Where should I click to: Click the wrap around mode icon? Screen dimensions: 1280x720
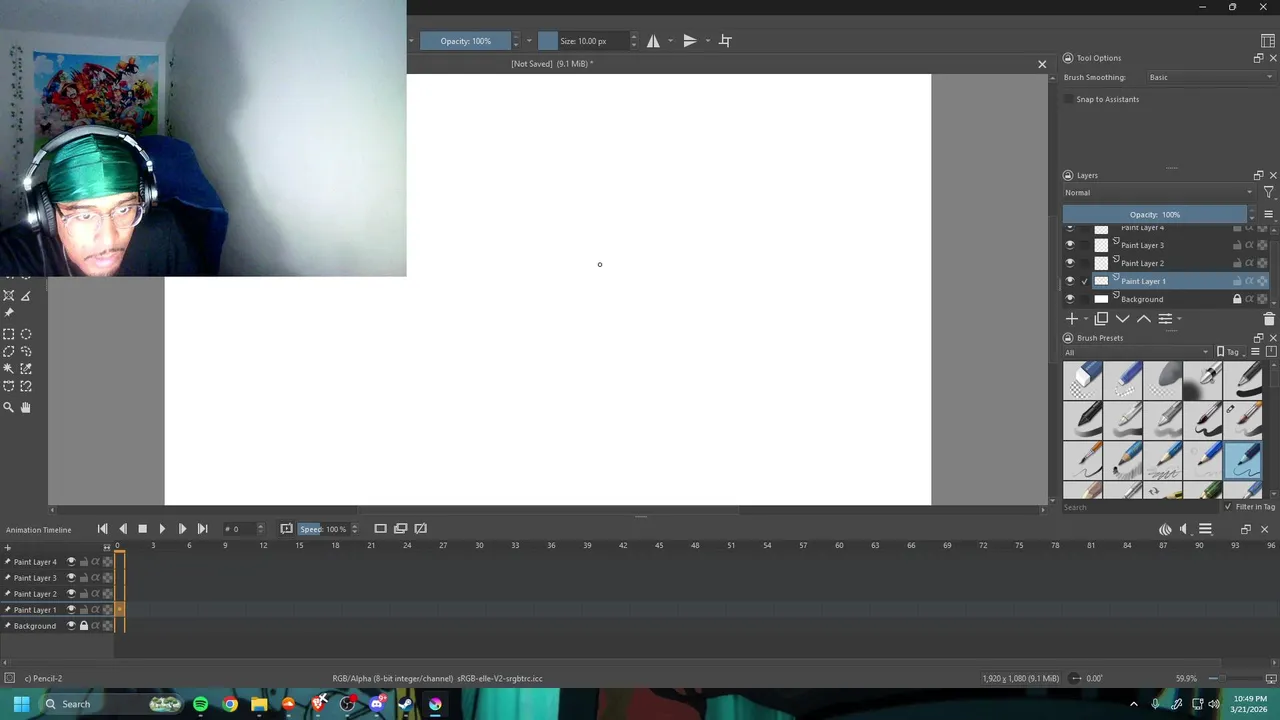(x=725, y=41)
